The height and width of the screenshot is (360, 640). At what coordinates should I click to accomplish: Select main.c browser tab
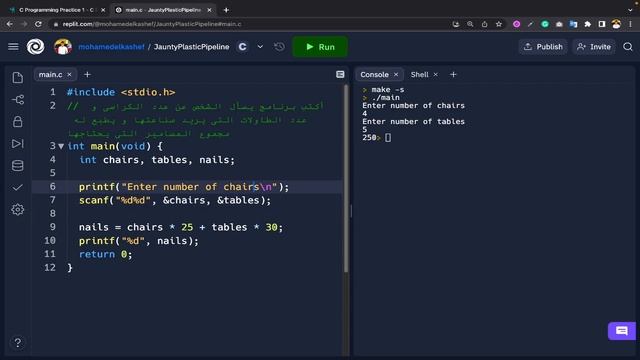[162, 10]
